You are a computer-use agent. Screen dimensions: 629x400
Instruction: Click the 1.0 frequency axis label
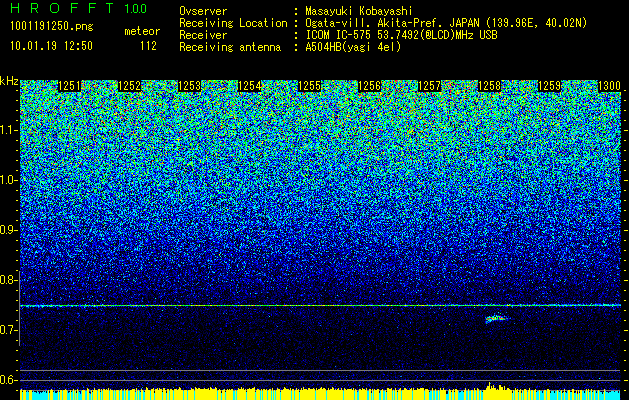(x=9, y=180)
